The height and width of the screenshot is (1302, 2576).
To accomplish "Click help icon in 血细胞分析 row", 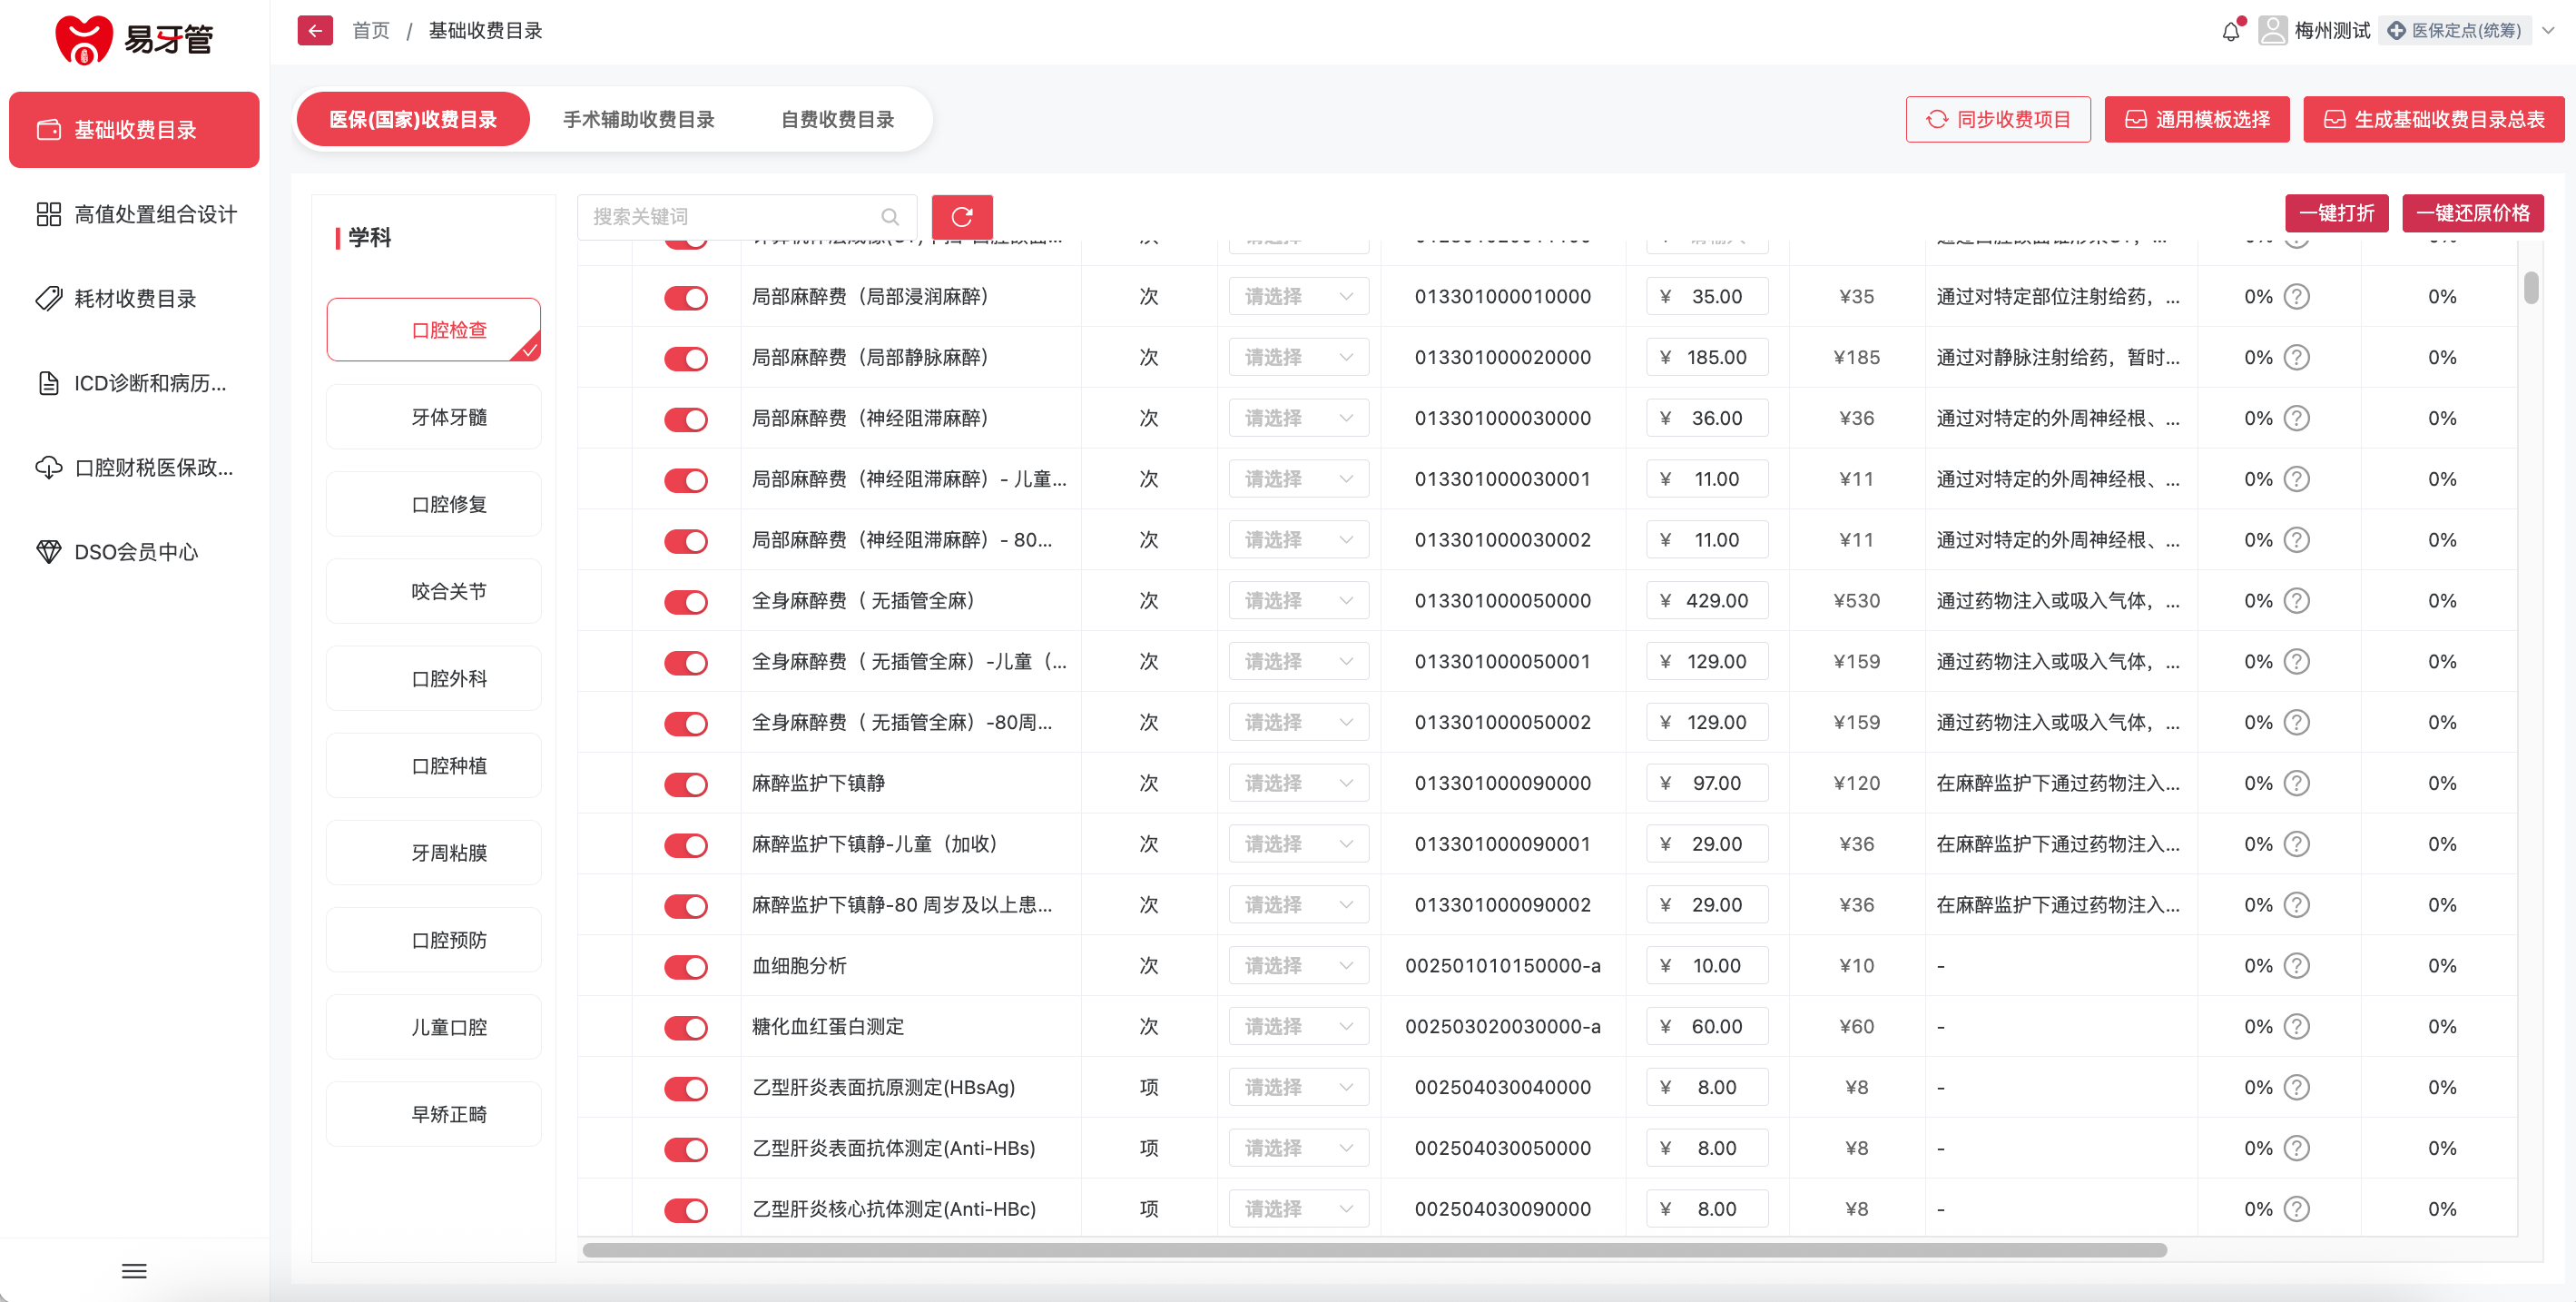I will coord(2297,966).
